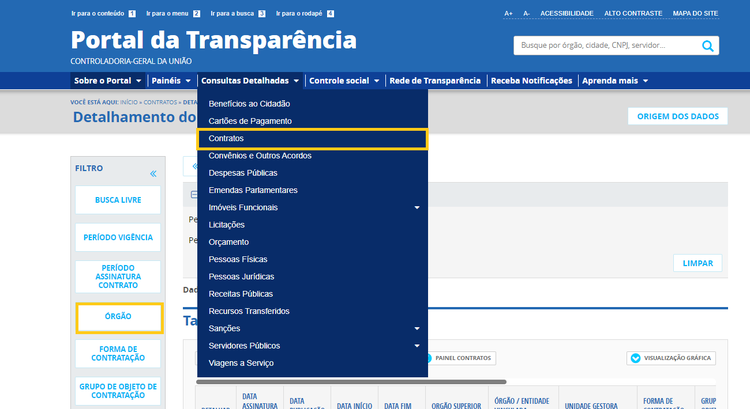Open Viagens a Serviço menu entry
This screenshot has width=750, height=409.
coord(241,363)
